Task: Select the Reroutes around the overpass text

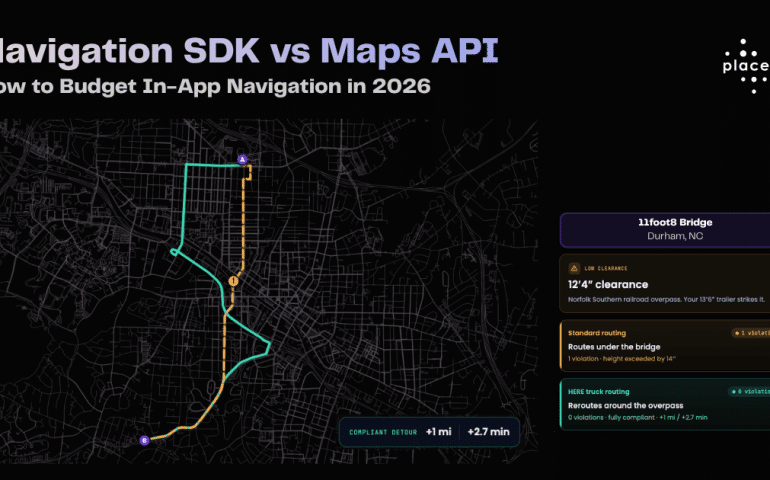Action: (x=626, y=406)
